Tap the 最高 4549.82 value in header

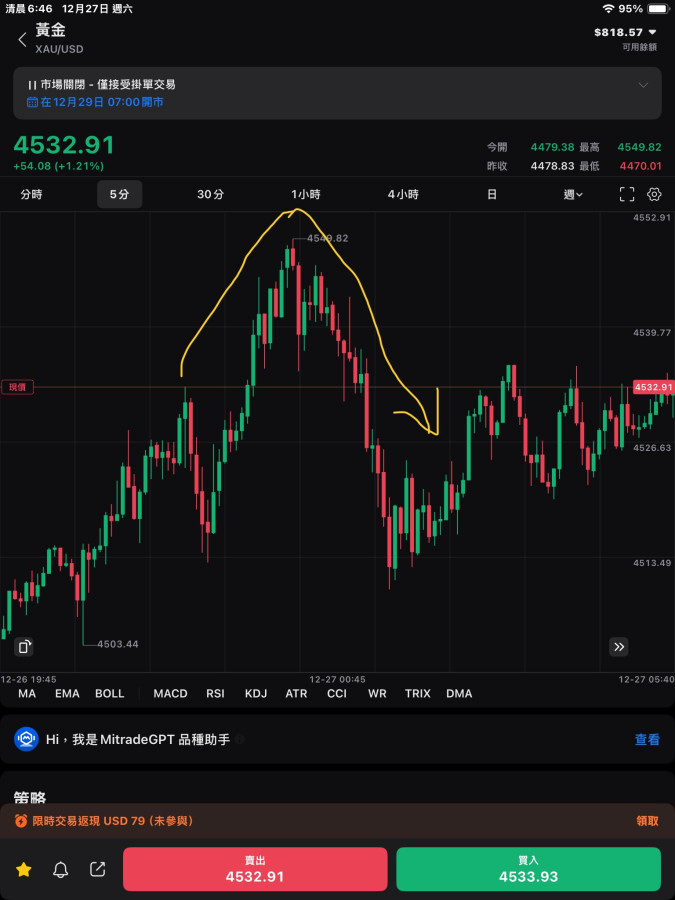coord(639,148)
